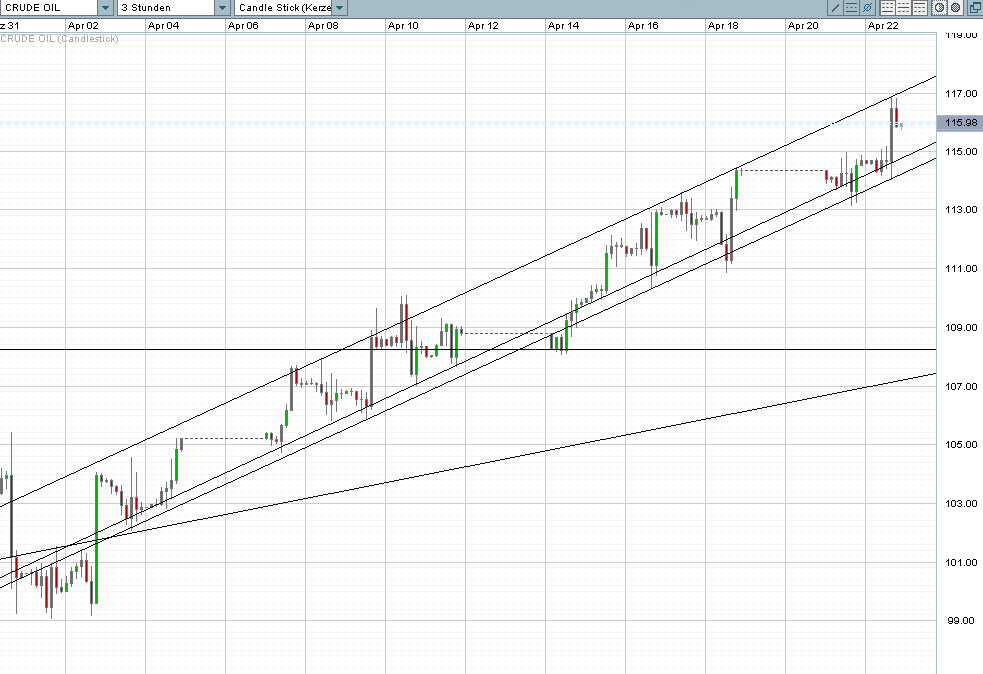Viewport: 983px width, 674px height.
Task: Click the Apr 10 date label
Action: pyautogui.click(x=403, y=26)
